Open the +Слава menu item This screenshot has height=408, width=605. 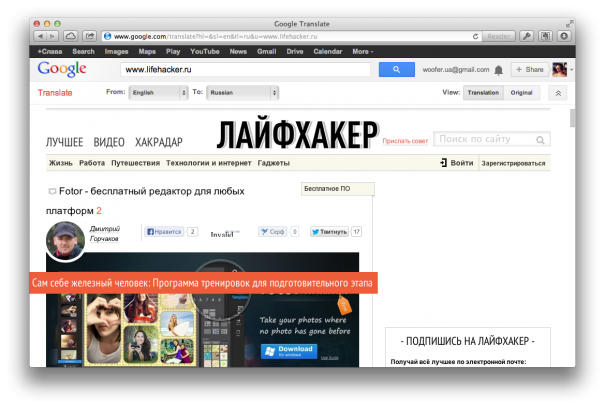(50, 51)
